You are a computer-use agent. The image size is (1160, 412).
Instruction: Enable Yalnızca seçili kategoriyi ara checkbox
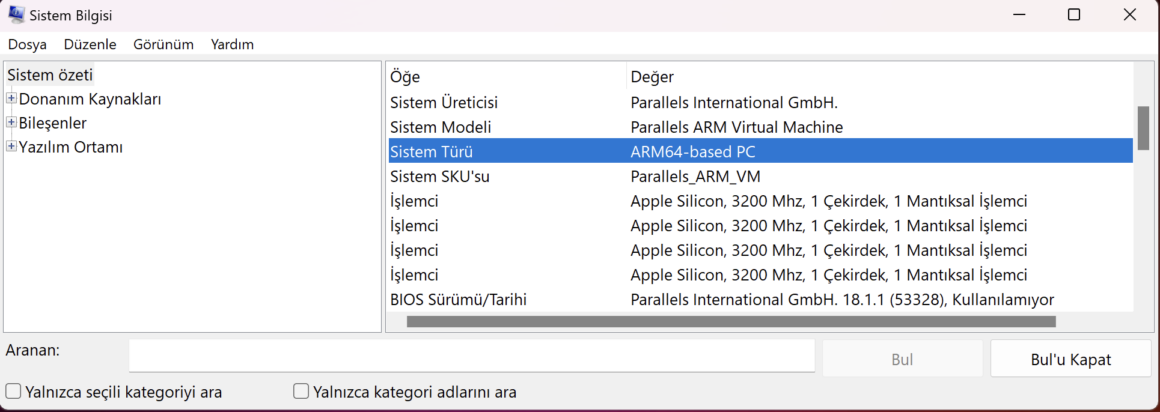tap(13, 391)
